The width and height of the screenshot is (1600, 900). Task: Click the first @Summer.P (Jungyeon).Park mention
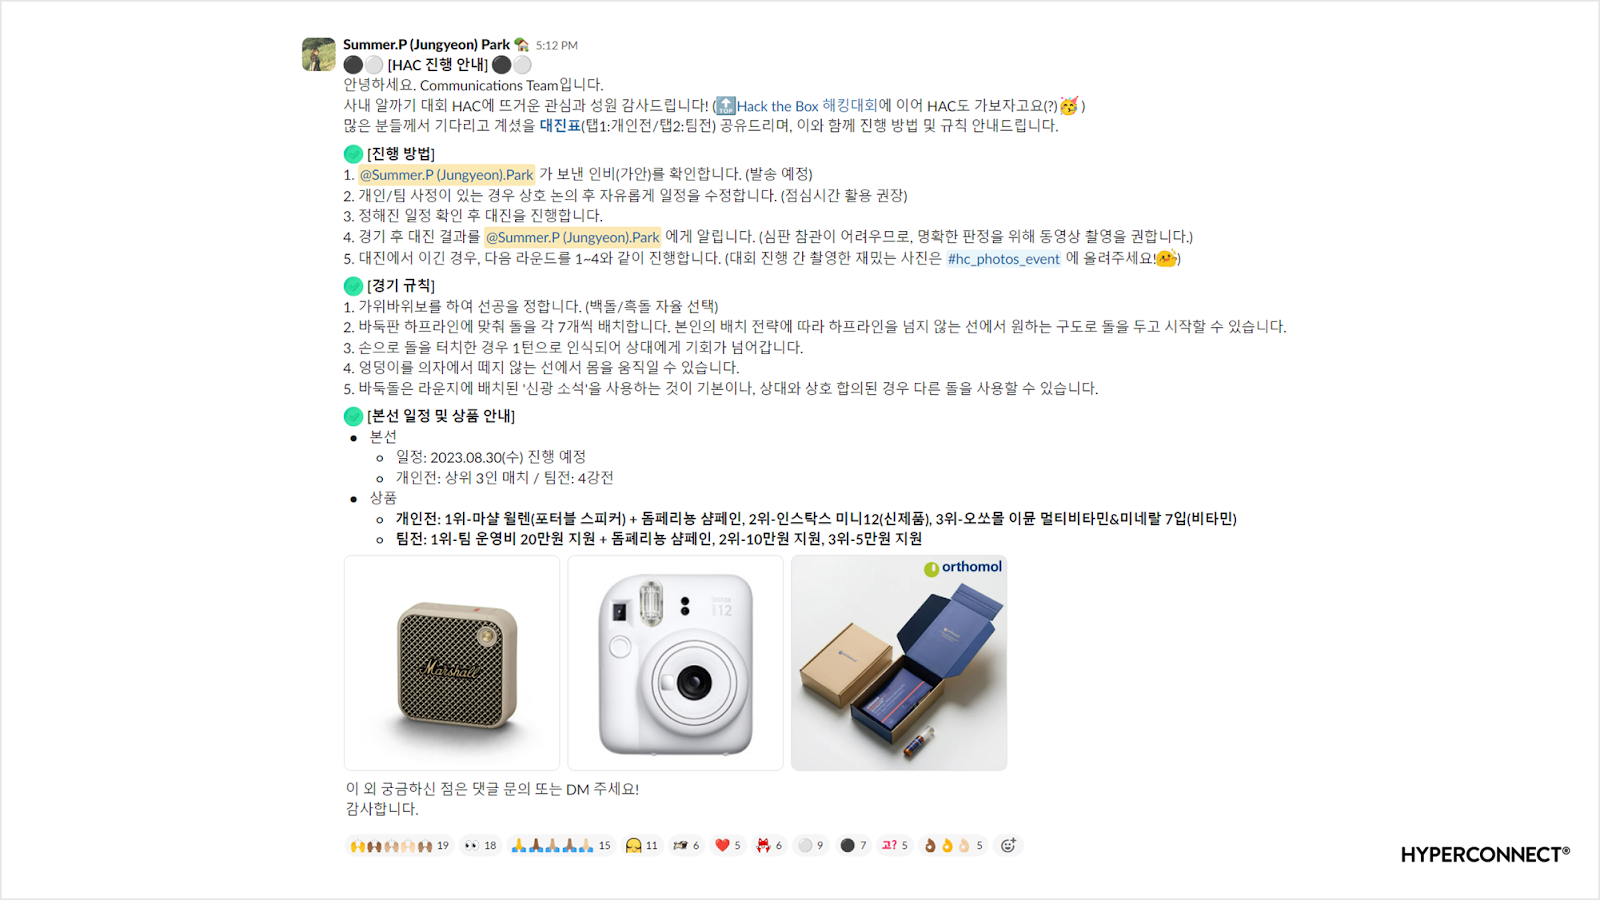pos(447,175)
